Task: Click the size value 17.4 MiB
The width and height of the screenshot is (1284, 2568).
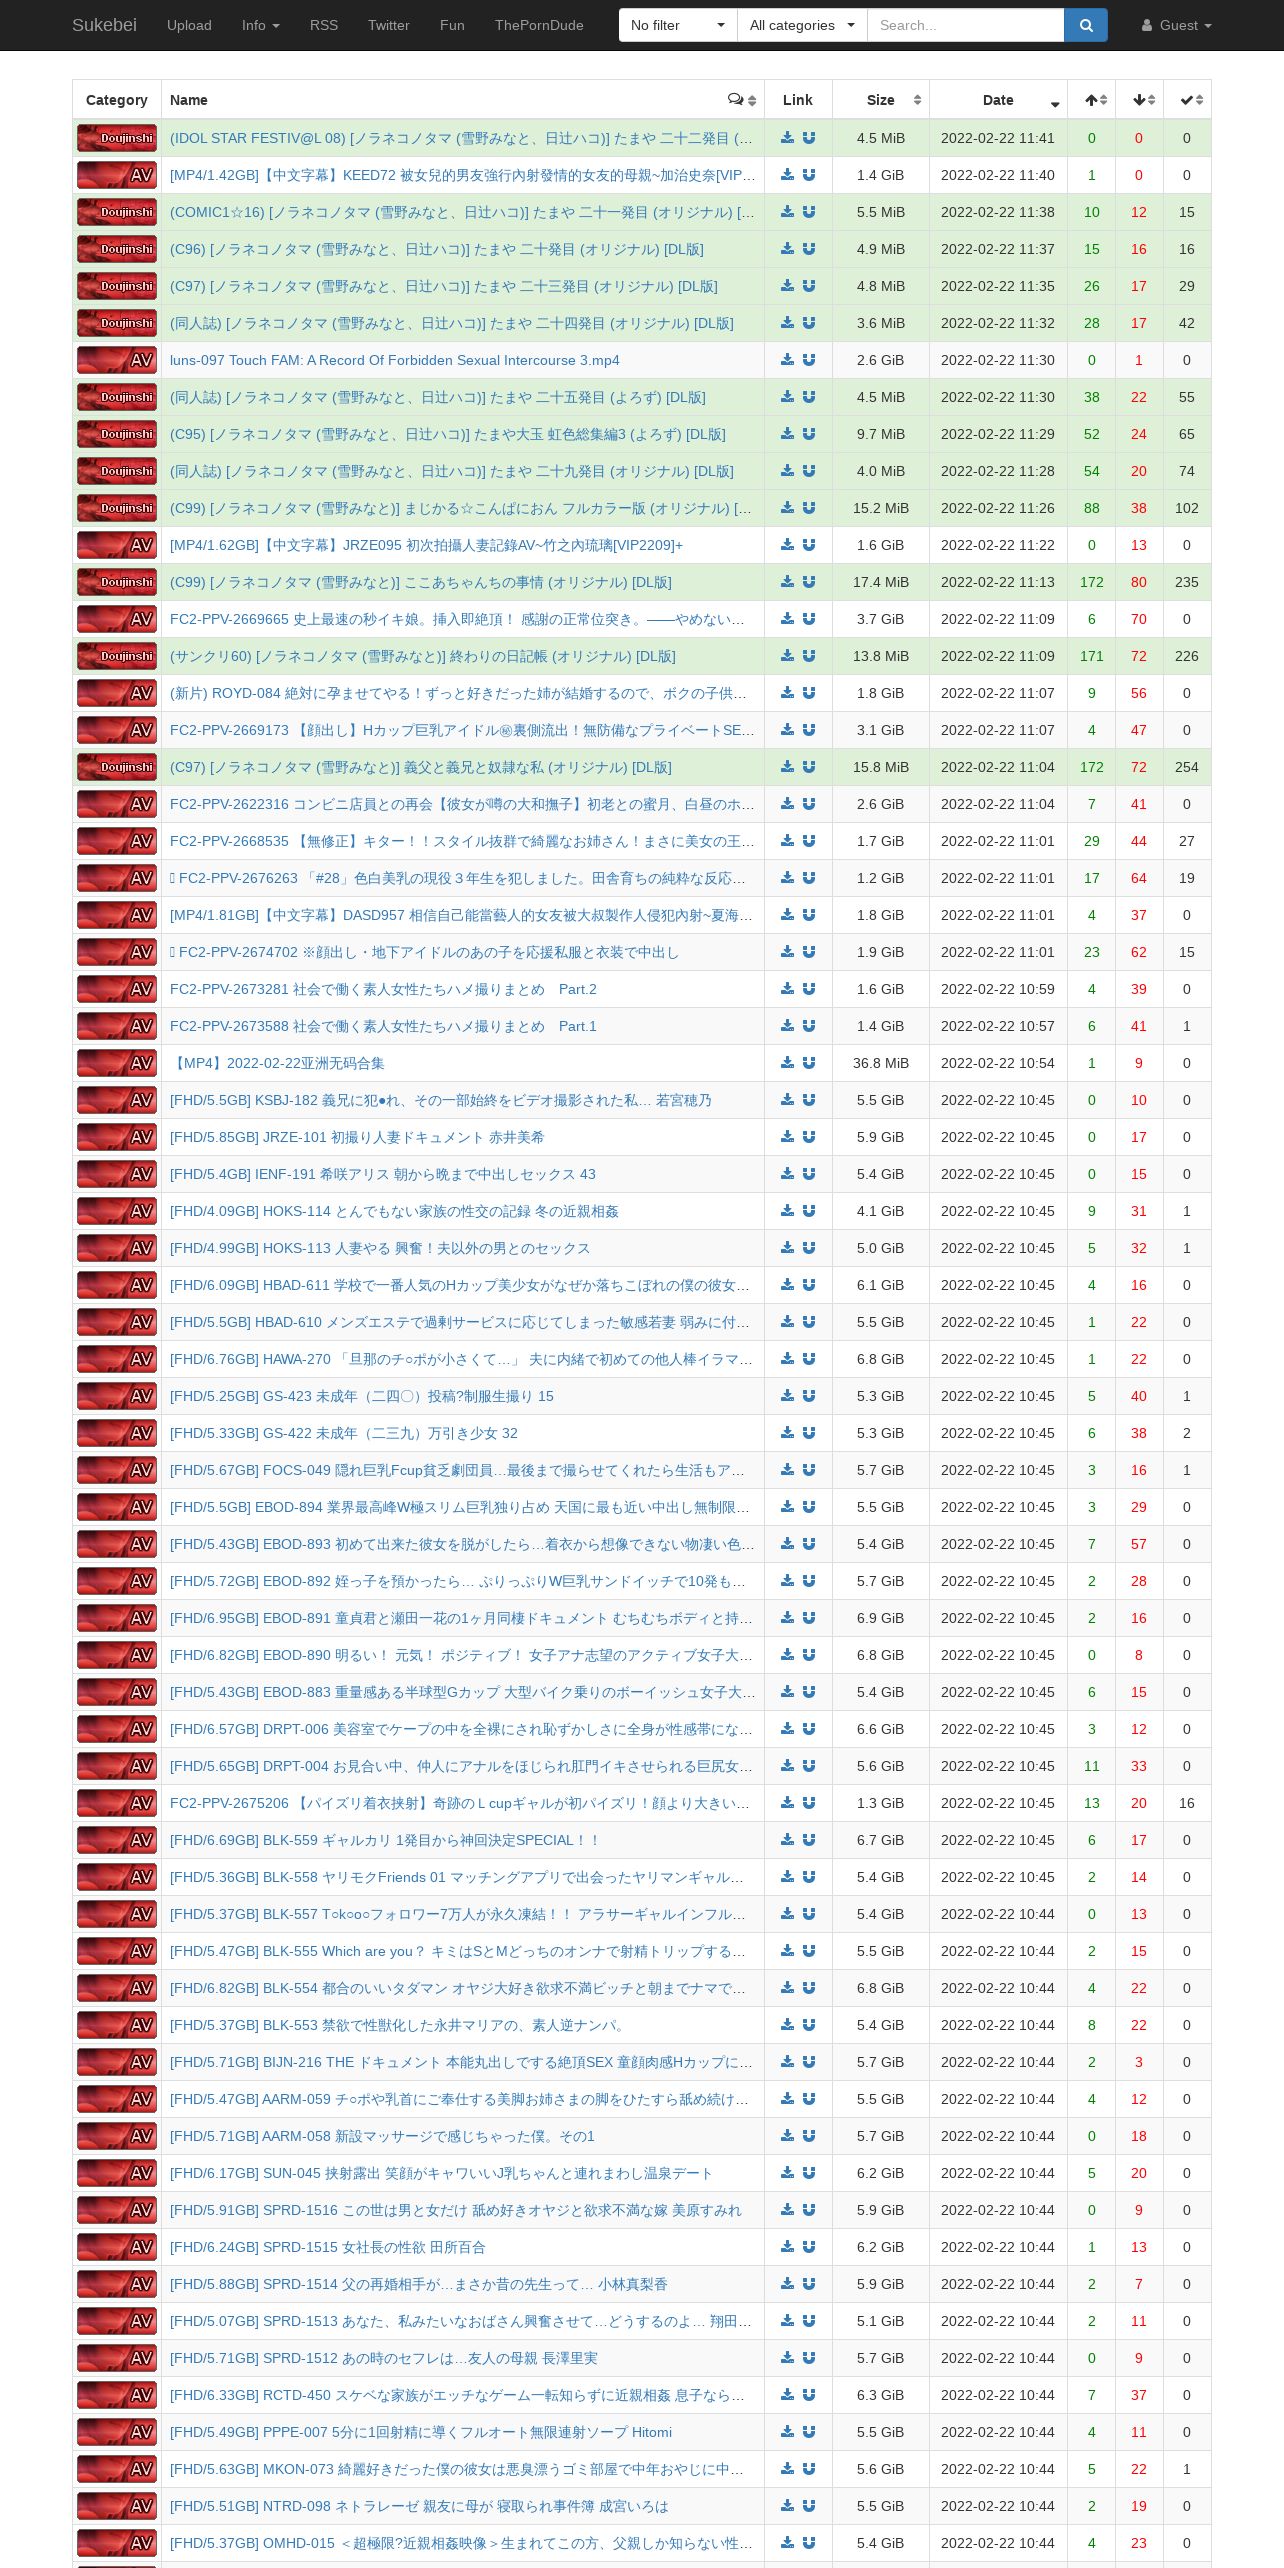Action: pos(881,582)
